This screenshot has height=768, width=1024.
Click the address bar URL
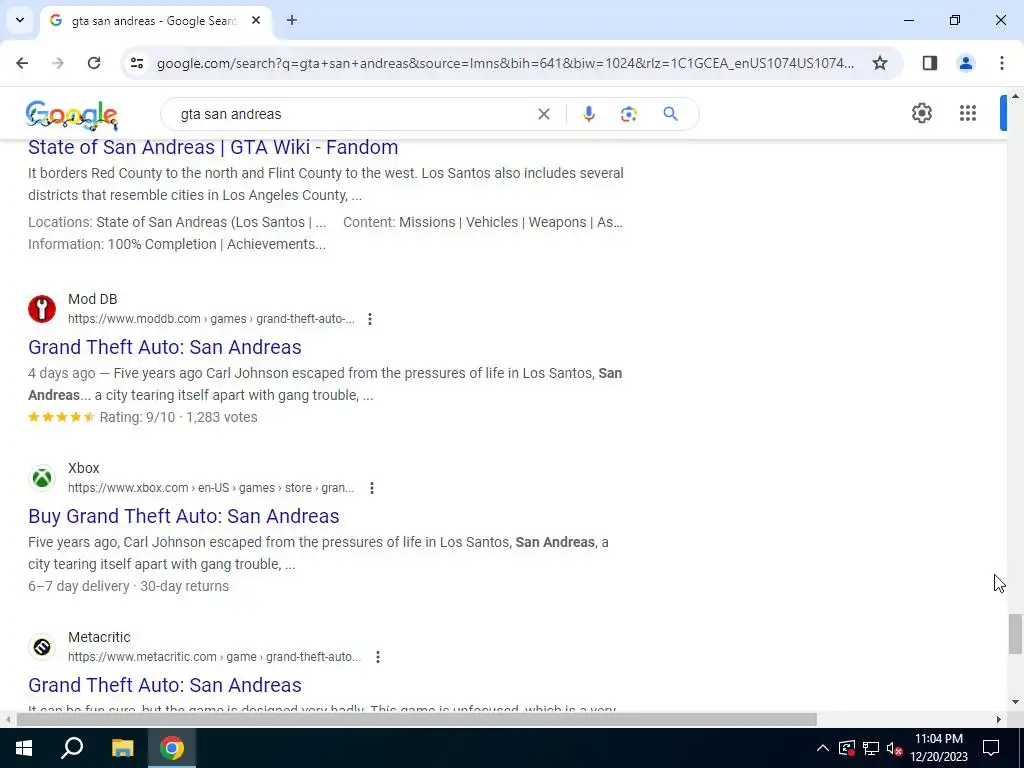tap(505, 63)
